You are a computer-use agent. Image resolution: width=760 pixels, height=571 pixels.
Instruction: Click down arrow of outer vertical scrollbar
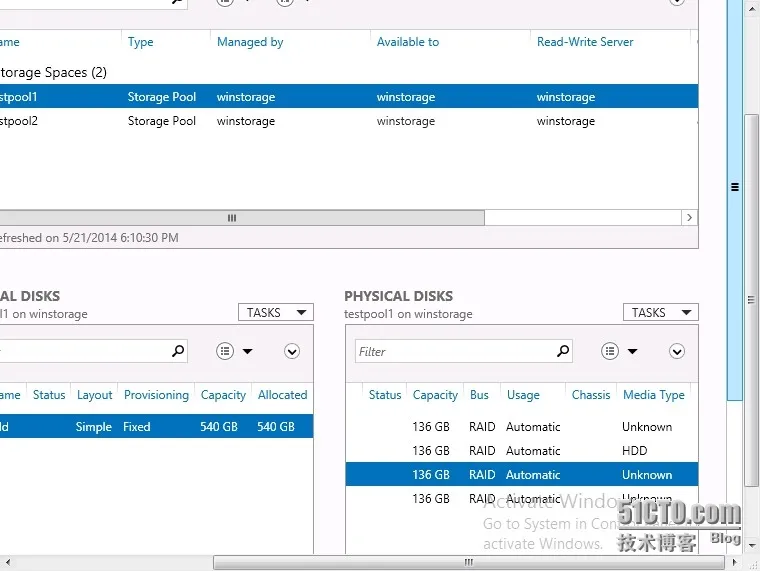click(x=752, y=546)
